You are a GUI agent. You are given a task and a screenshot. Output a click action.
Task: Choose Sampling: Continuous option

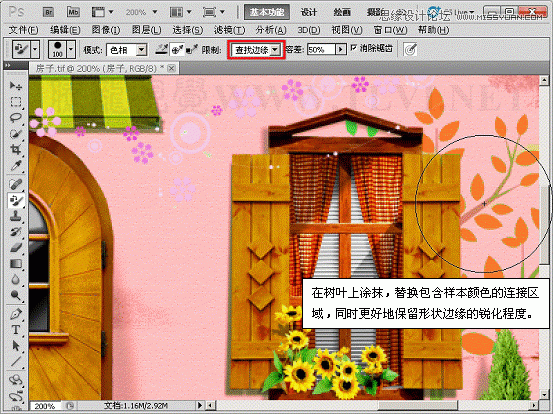tap(162, 49)
